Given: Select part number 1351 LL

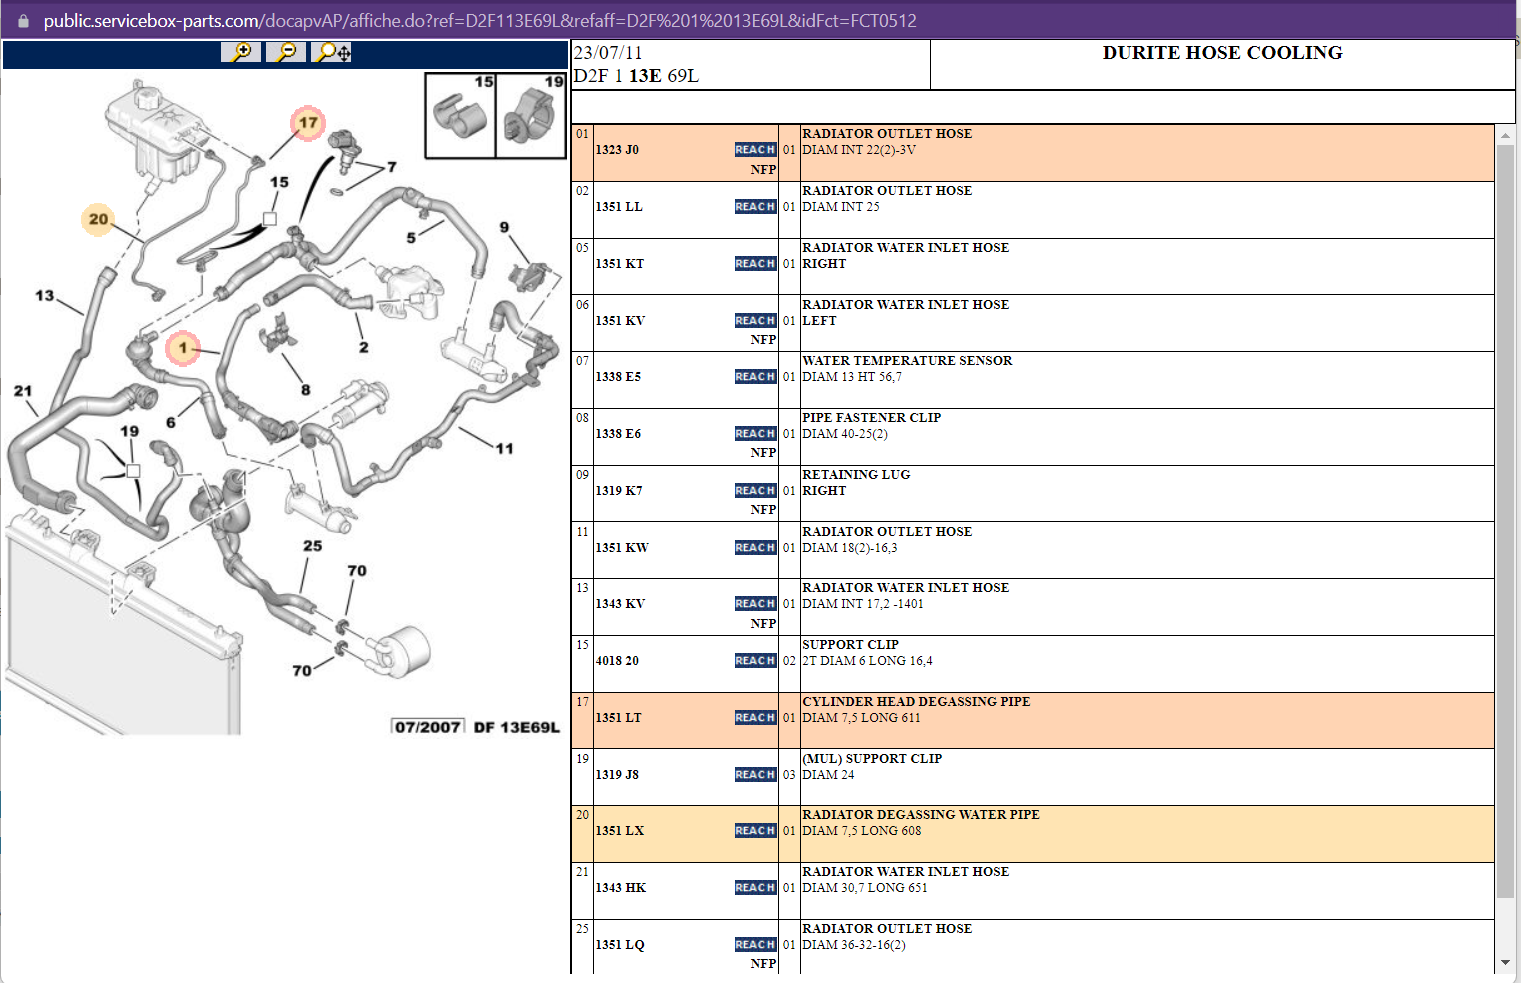Looking at the screenshot, I should pos(619,207).
